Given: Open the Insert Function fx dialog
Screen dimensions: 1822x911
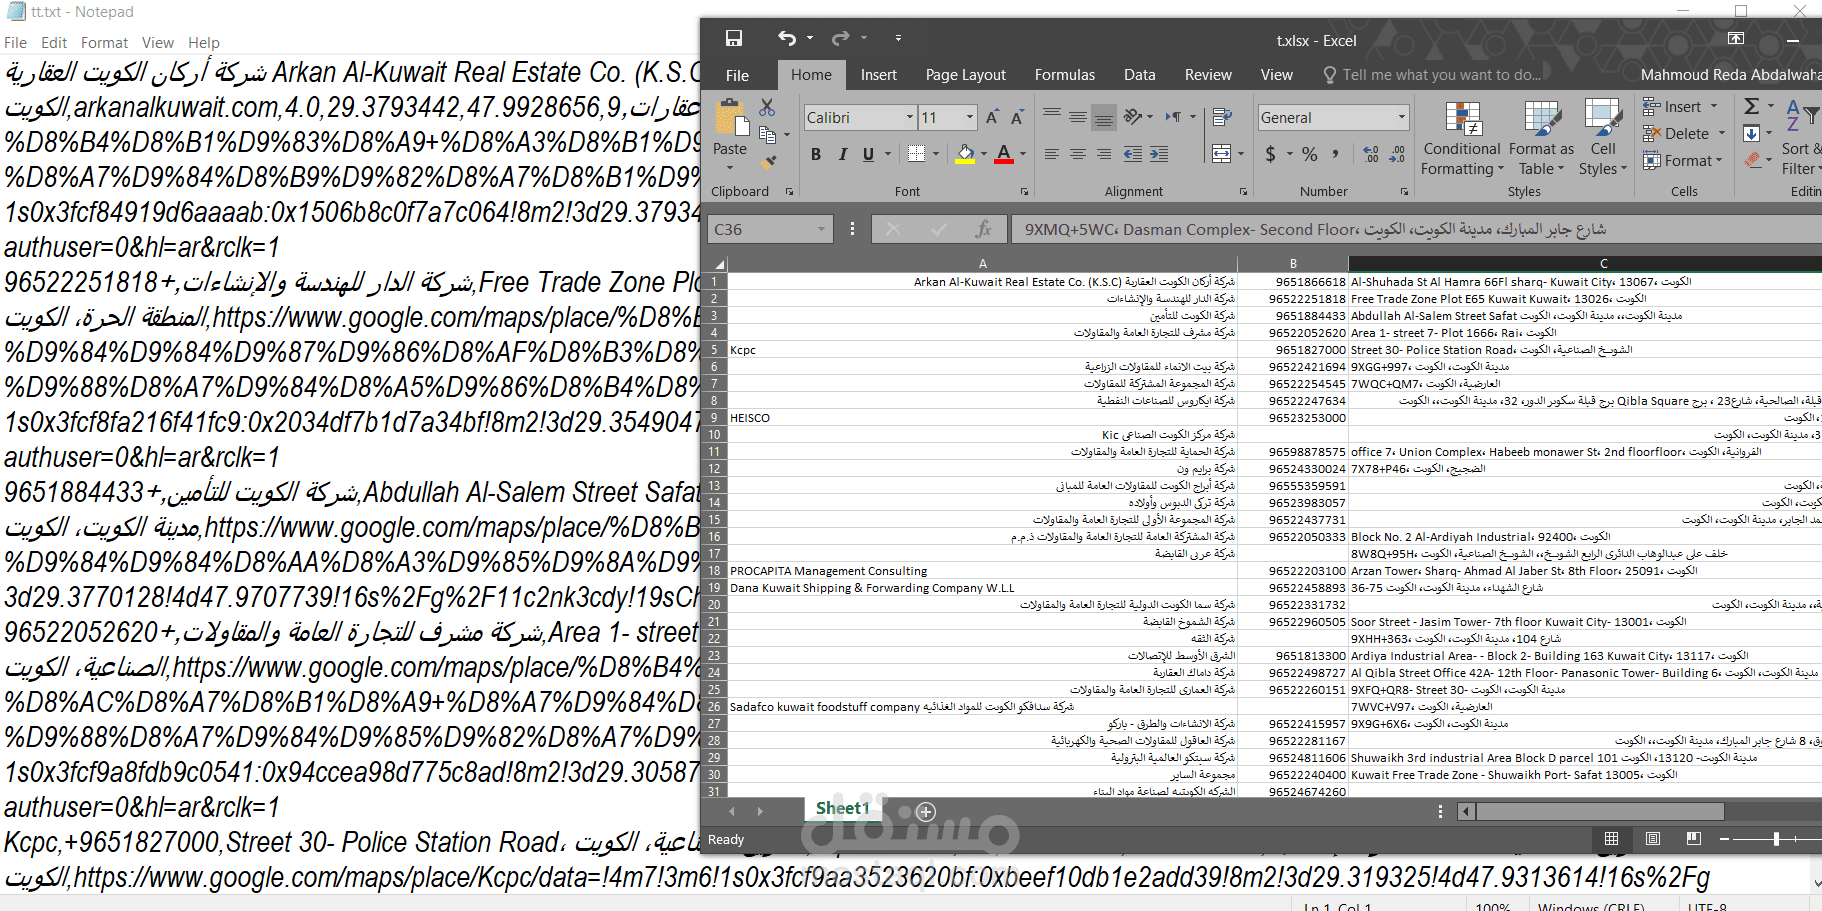Looking at the screenshot, I should 983,229.
